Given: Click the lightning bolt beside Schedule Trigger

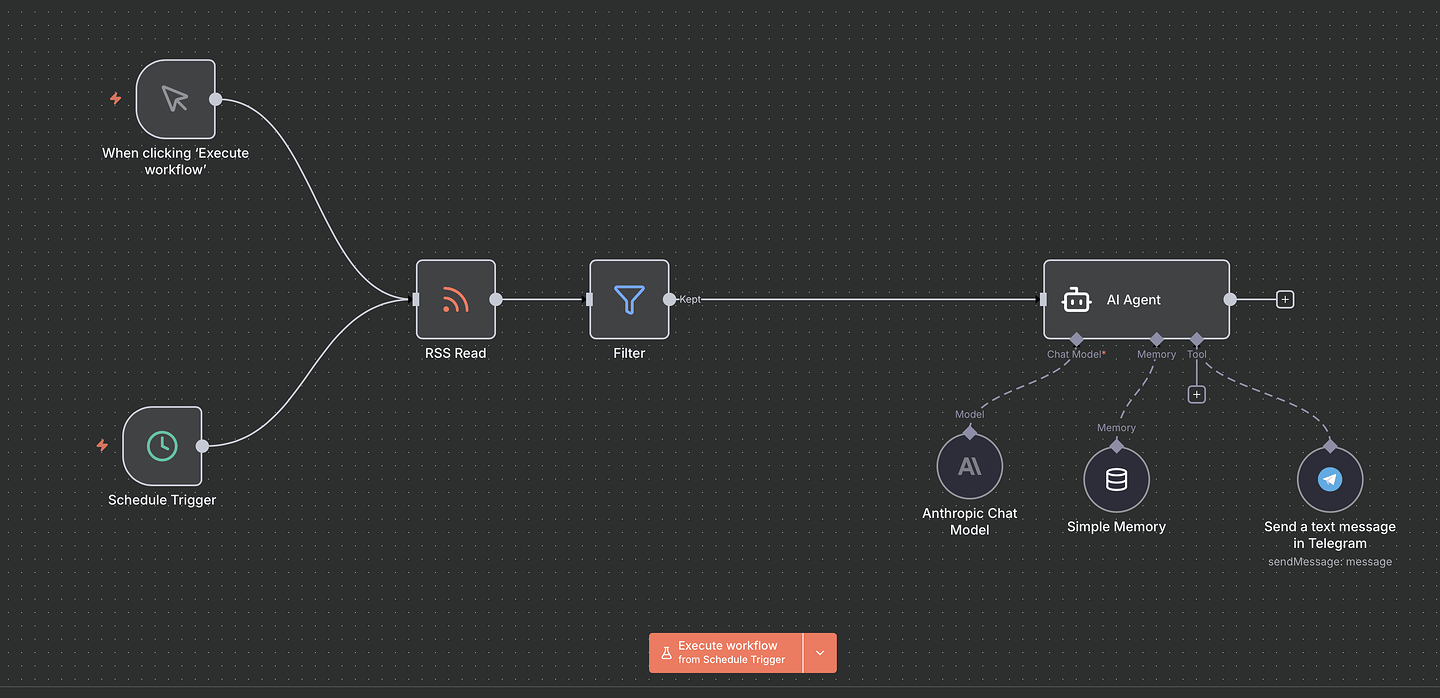Looking at the screenshot, I should point(101,446).
